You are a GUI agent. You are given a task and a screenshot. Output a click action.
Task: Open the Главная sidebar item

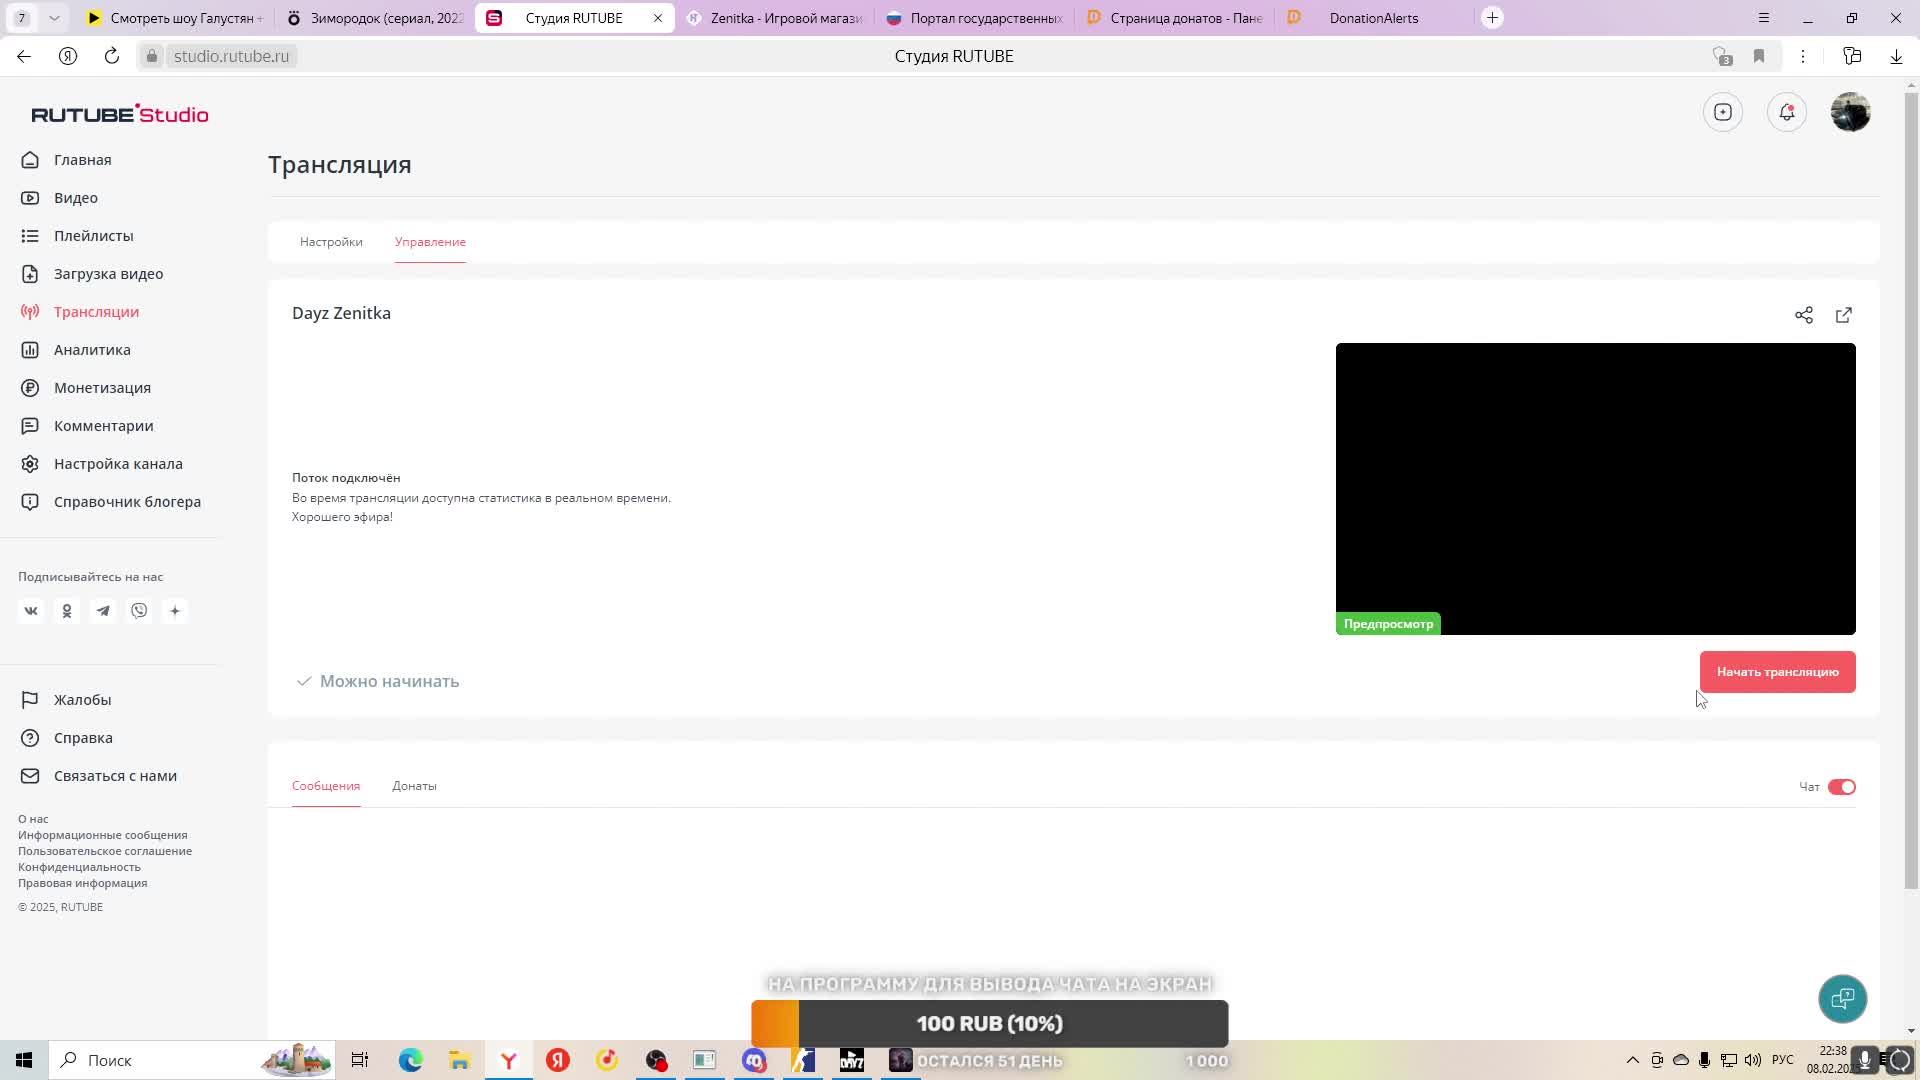[x=82, y=160]
